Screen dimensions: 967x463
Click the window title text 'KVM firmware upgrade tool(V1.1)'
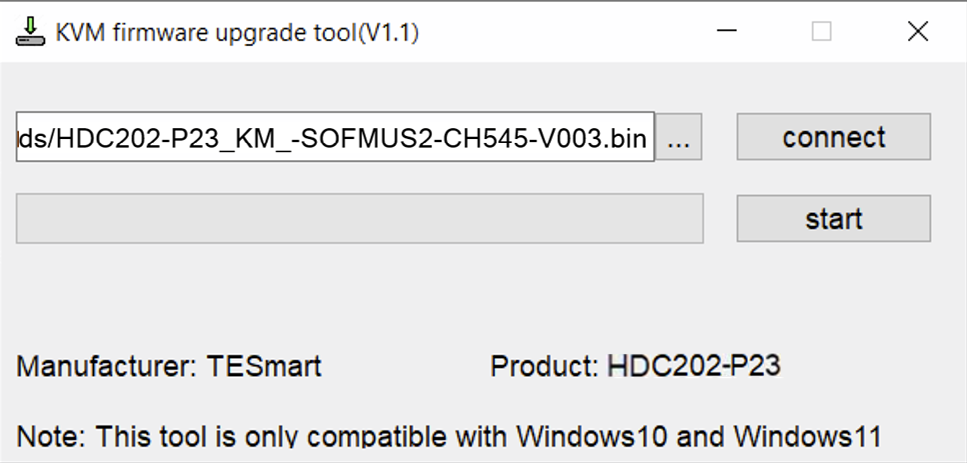pyautogui.click(x=237, y=32)
